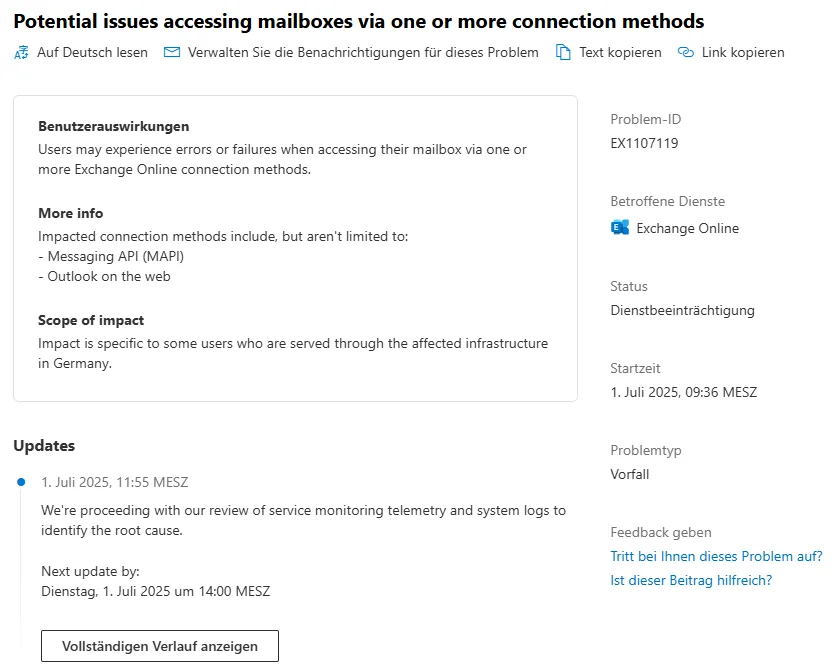This screenshot has width=840, height=667.
Task: Click the Exchange Online service icon
Action: [x=620, y=228]
